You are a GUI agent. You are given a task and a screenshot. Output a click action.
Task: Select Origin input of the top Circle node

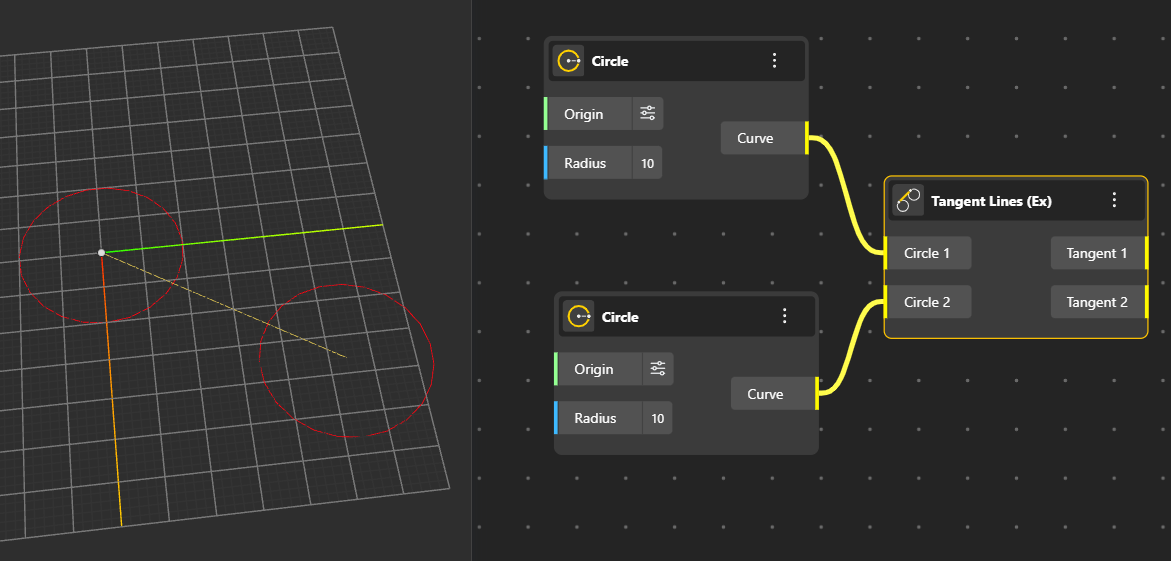click(588, 114)
